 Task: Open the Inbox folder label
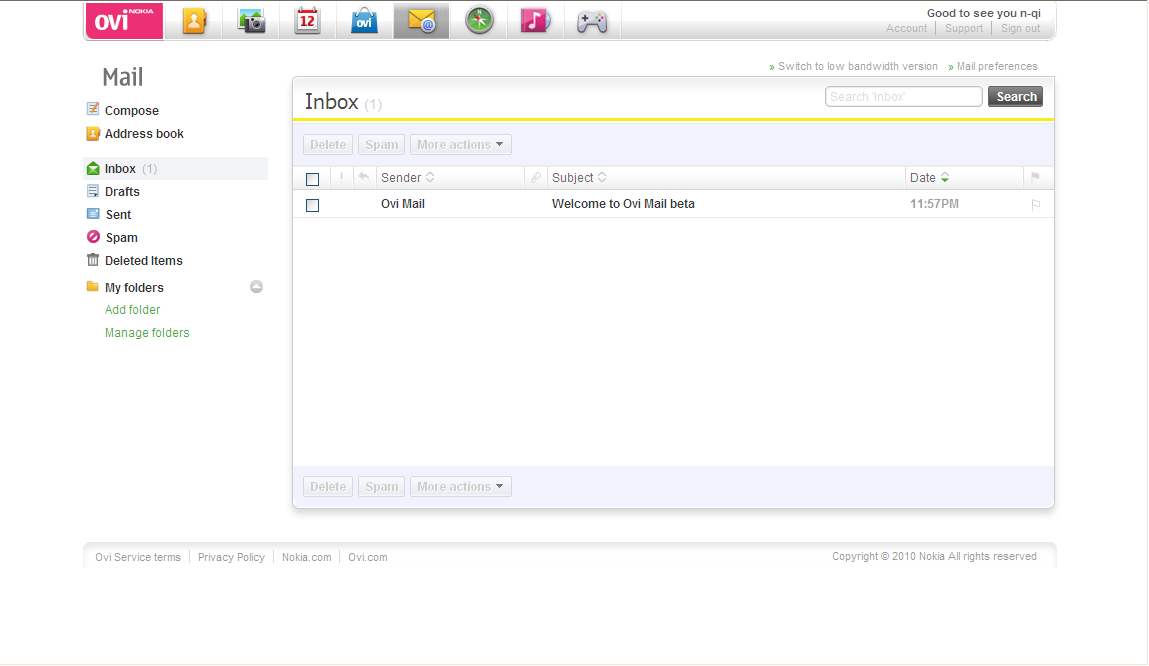click(x=120, y=169)
